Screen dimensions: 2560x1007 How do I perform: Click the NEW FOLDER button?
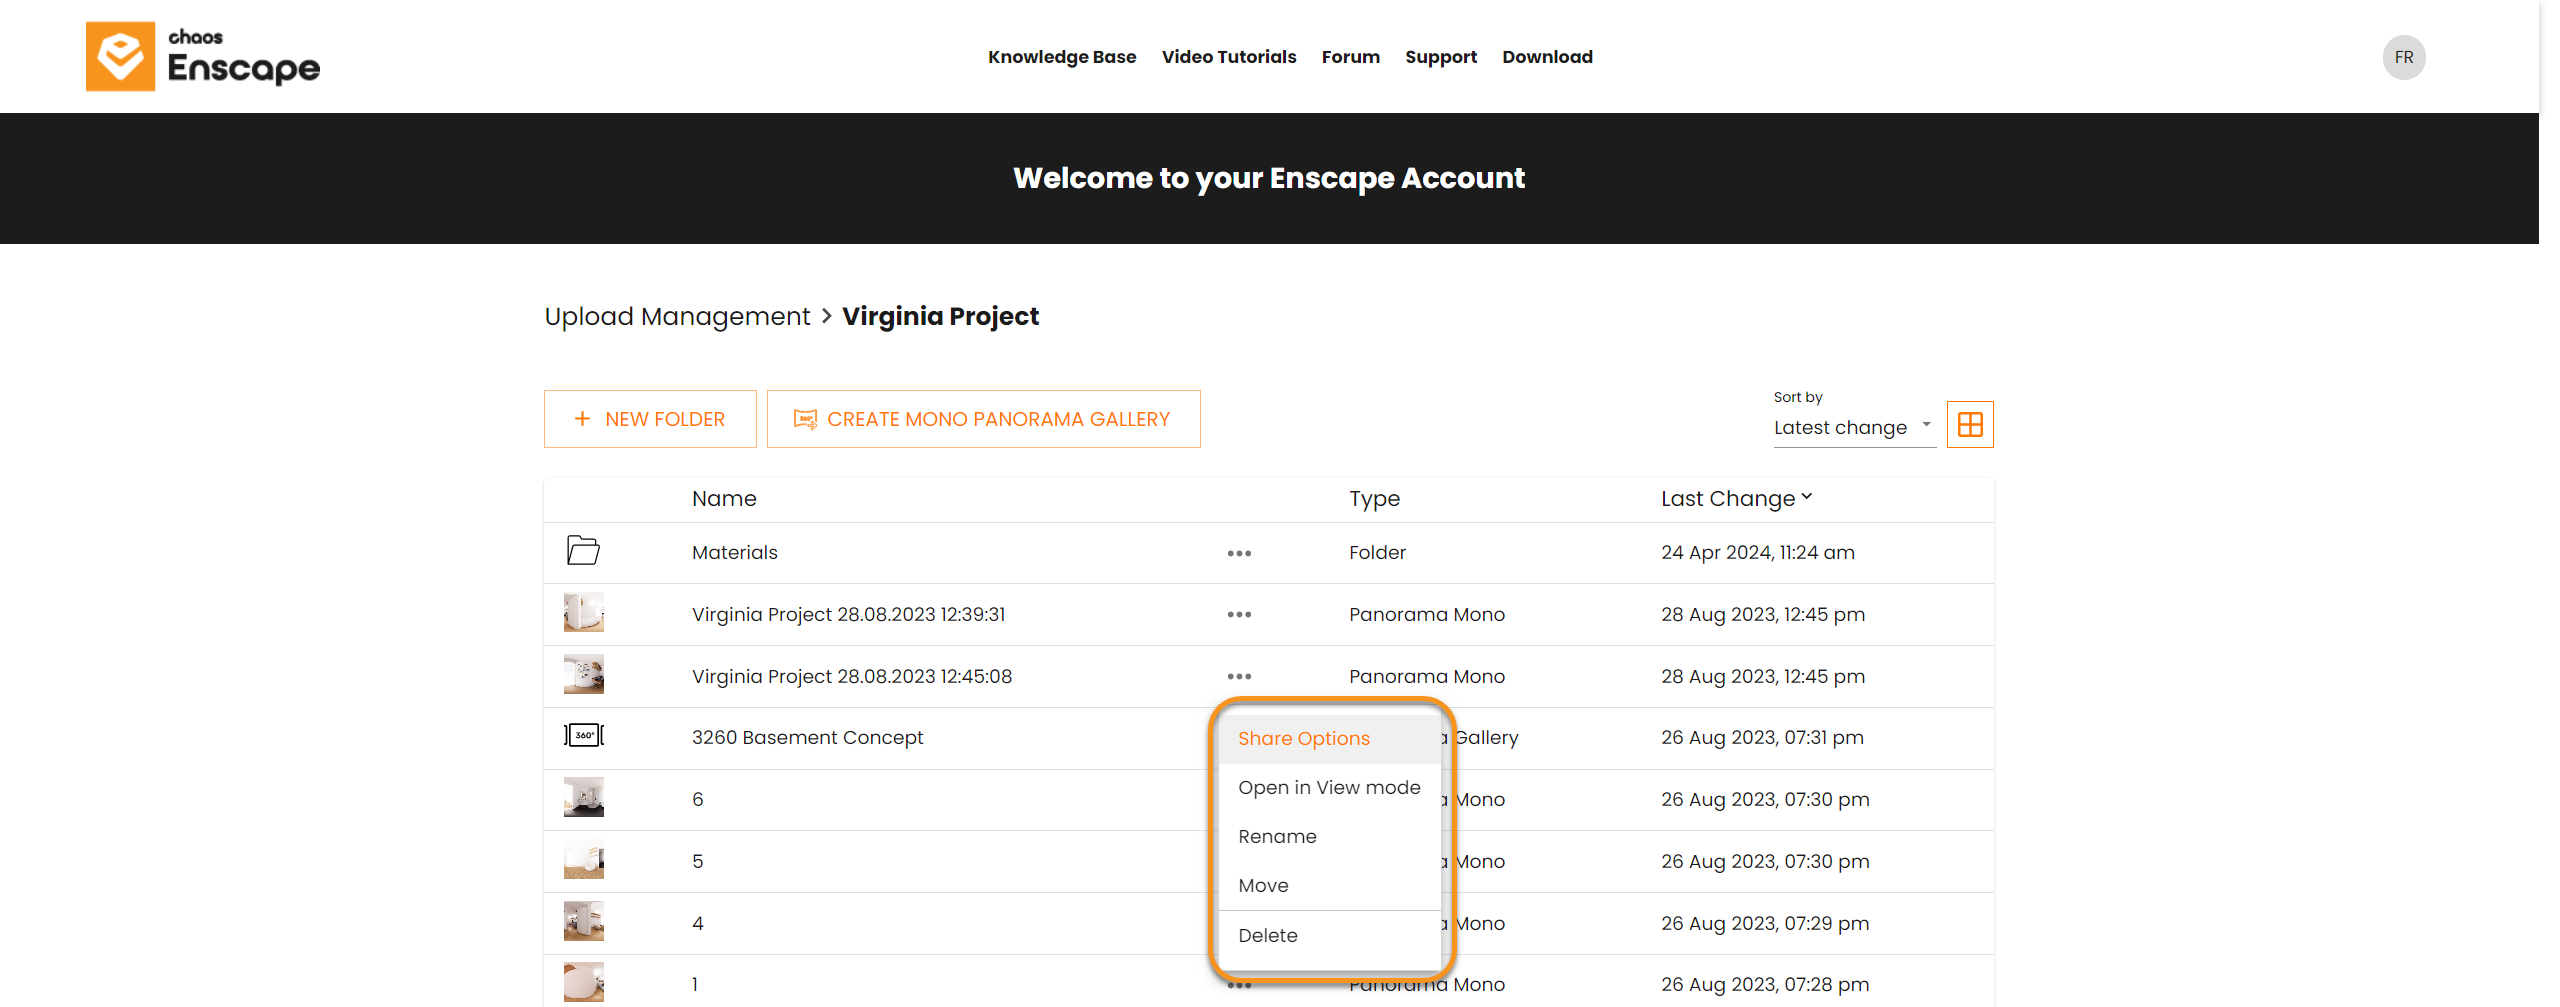pos(650,419)
